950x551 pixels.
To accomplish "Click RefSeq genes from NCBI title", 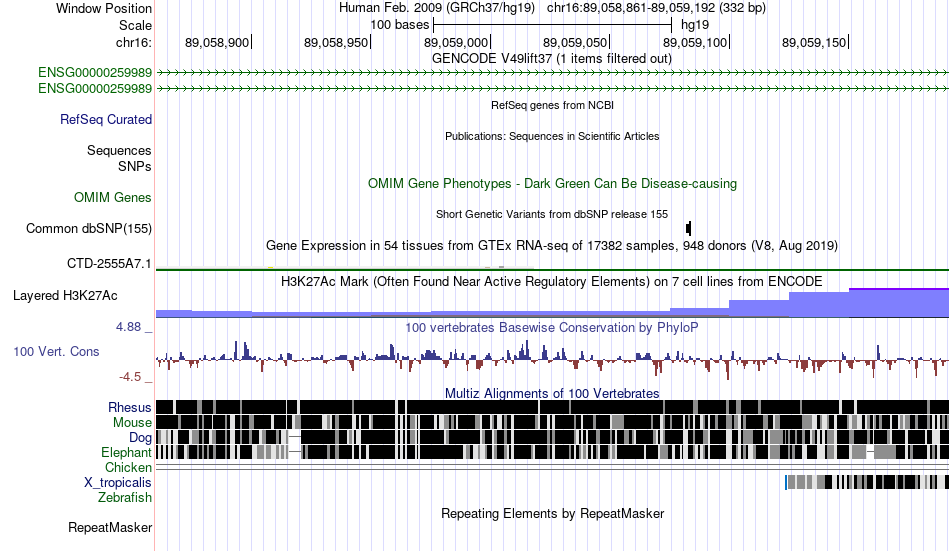I will 553,105.
